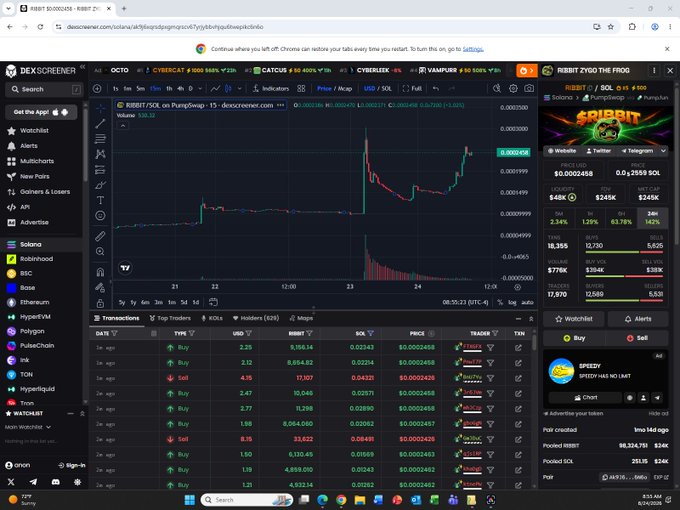Open the Discord icon in sidebar footer
The height and width of the screenshot is (510, 680).
[56, 482]
